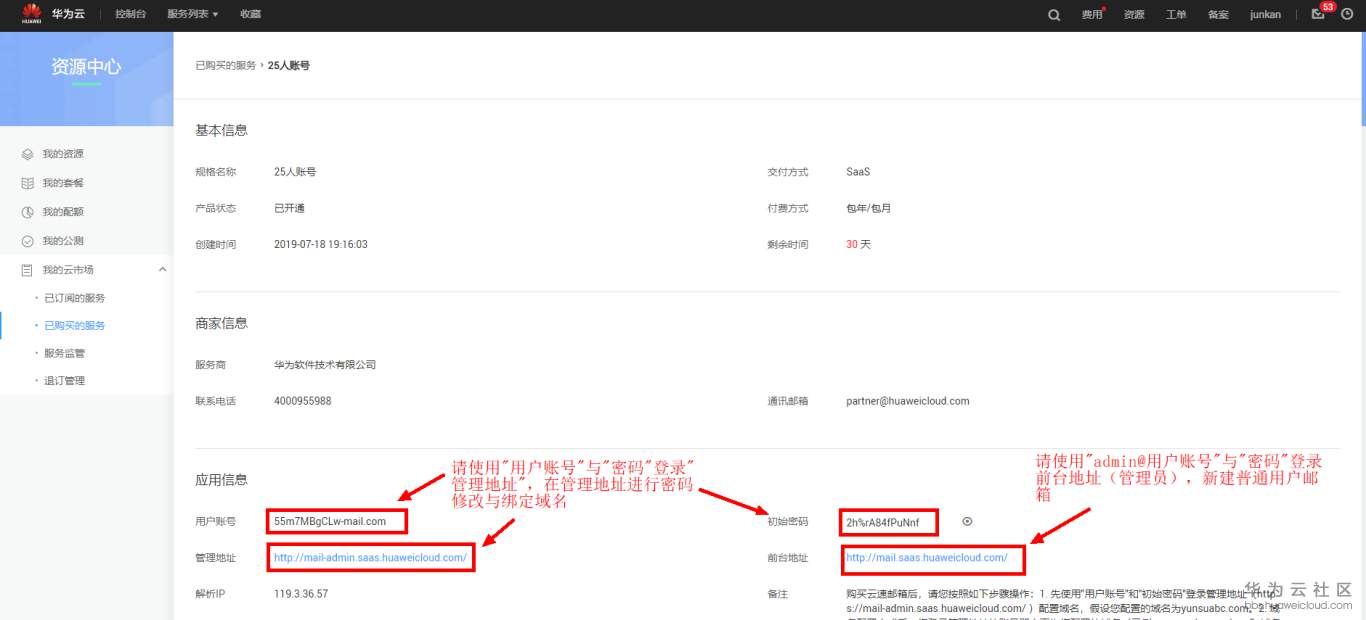This screenshot has height=620, width=1366.
Task: Click the product status 已开通
Action: click(x=289, y=208)
